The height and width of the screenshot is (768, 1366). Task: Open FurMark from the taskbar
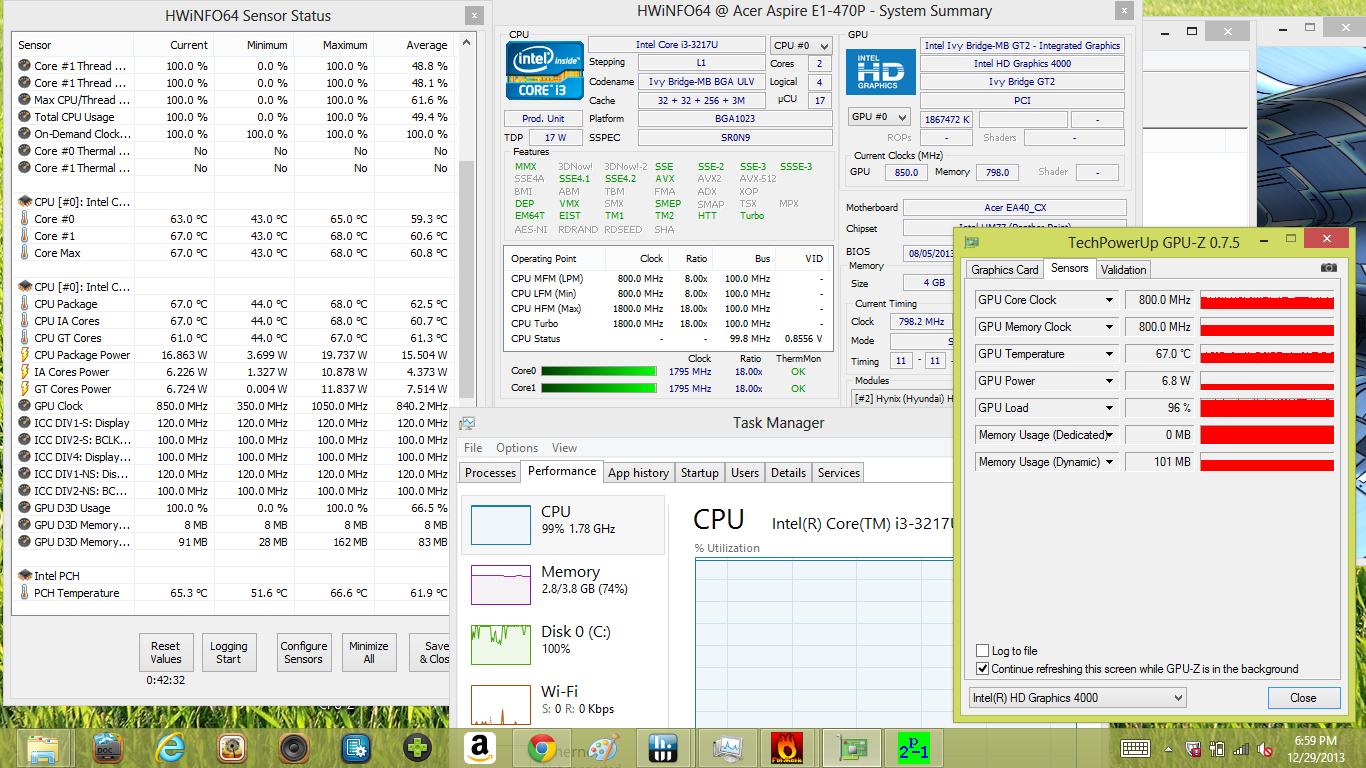click(x=786, y=747)
